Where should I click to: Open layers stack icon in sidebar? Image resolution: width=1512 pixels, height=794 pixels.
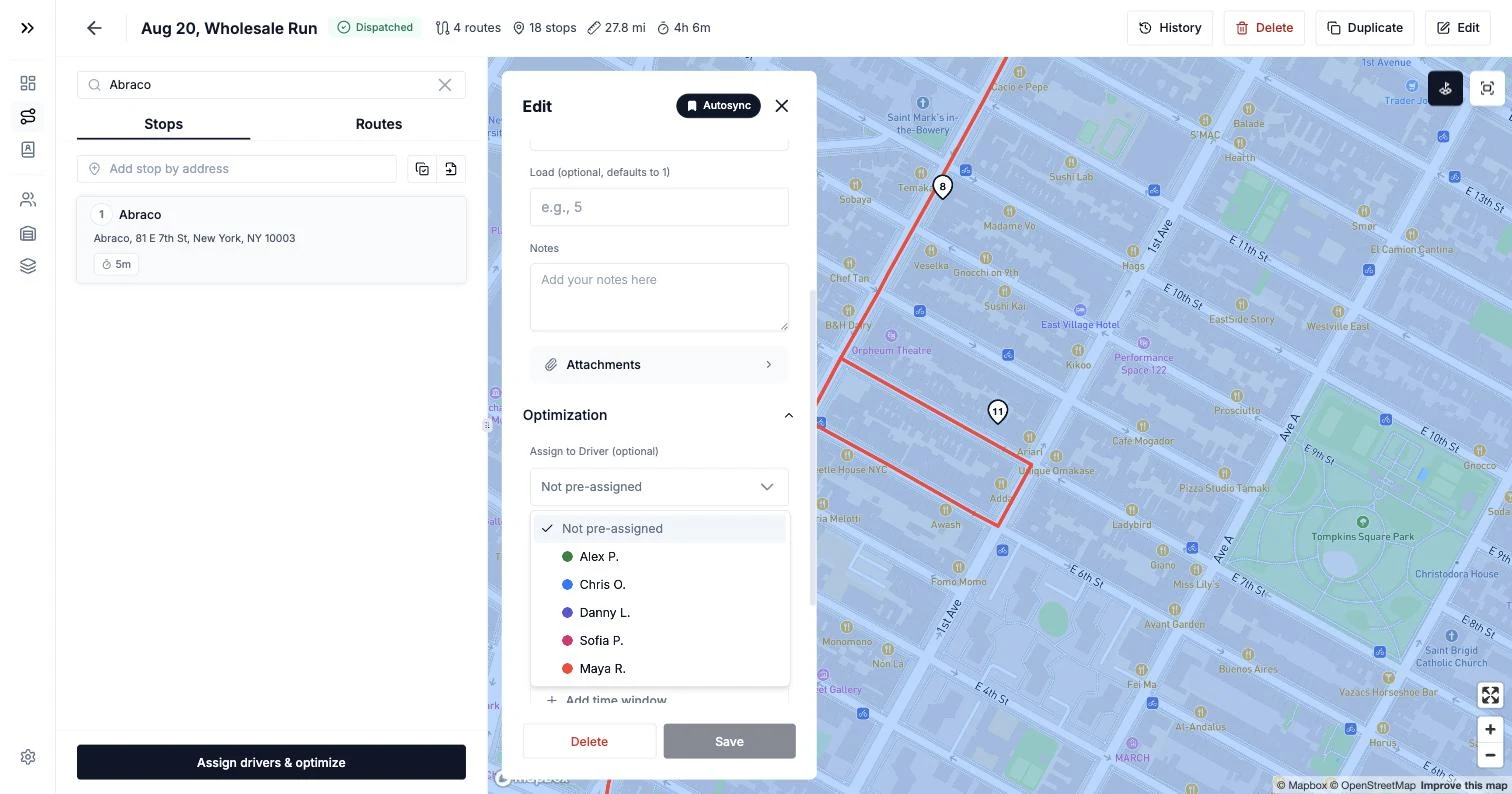[28, 266]
